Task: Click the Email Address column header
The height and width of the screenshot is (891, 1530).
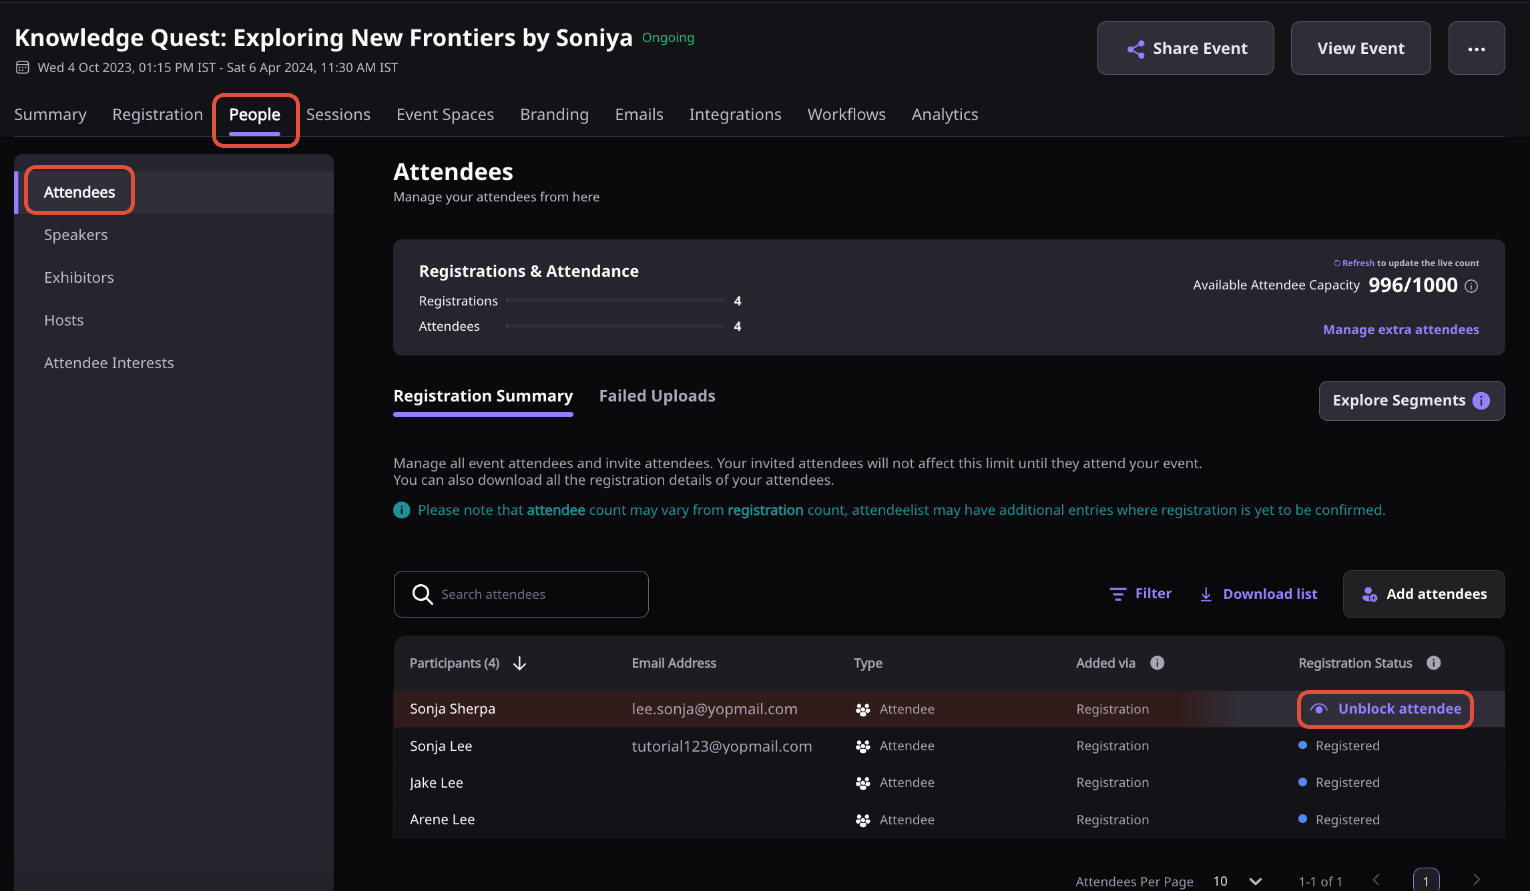Action: coord(674,663)
